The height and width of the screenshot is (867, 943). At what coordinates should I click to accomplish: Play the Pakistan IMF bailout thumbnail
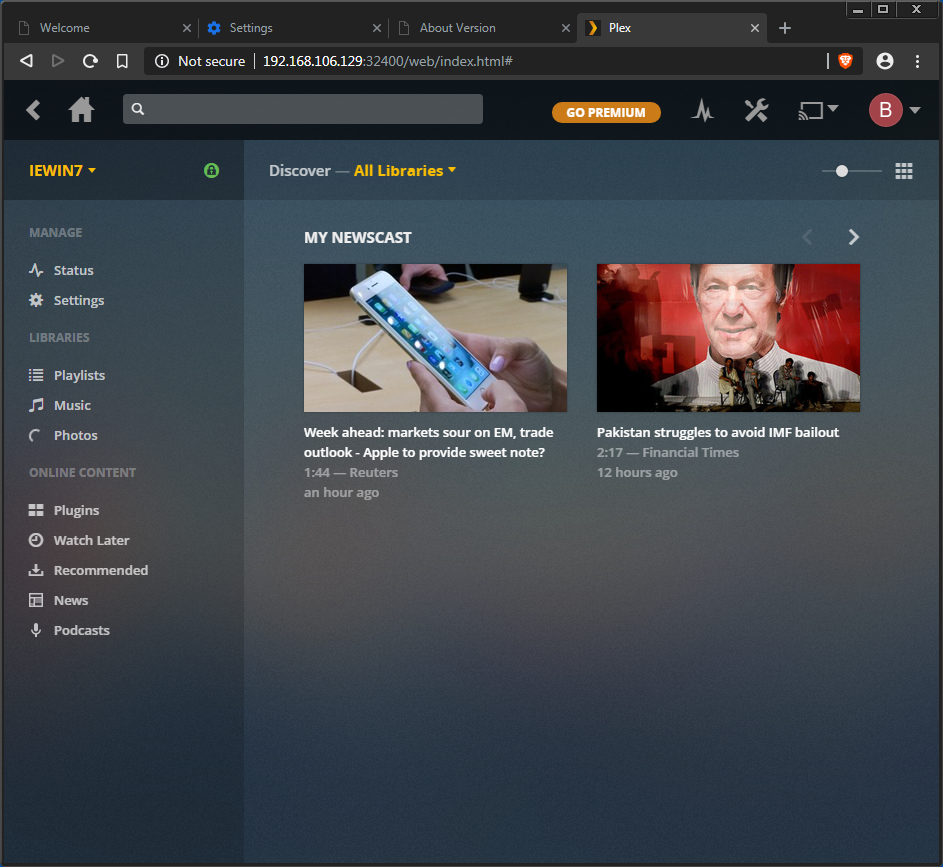point(728,338)
